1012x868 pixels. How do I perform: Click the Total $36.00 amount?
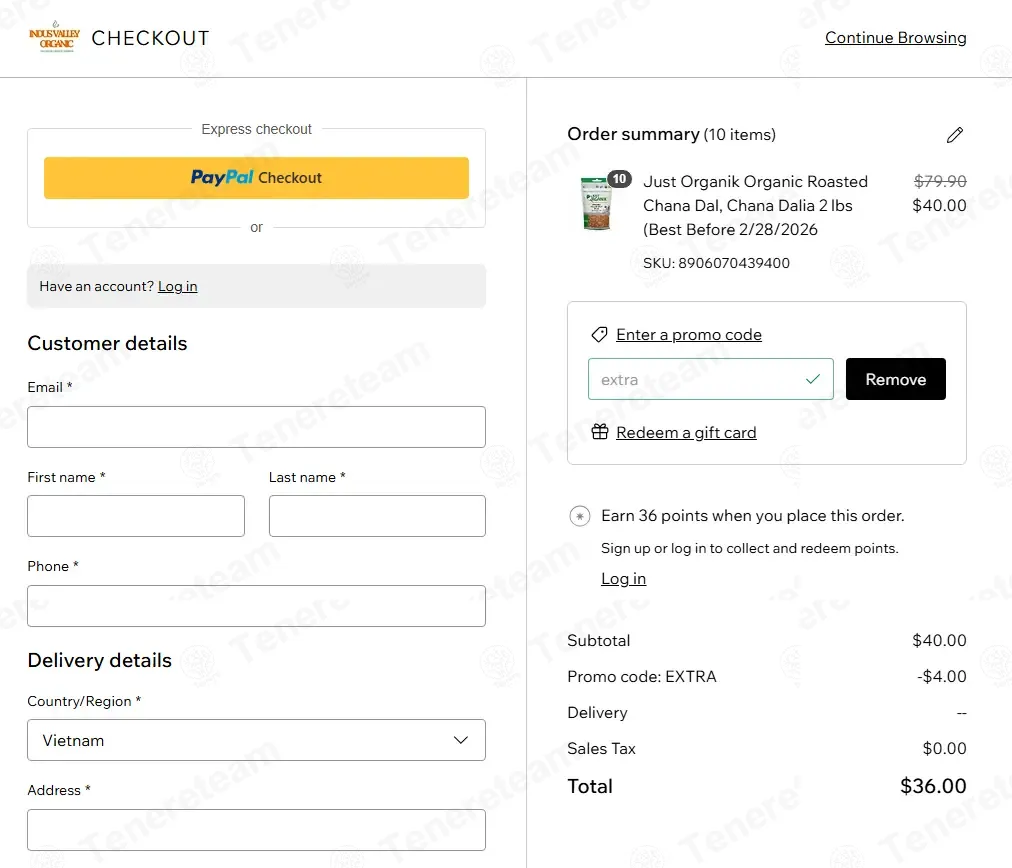[x=933, y=786]
